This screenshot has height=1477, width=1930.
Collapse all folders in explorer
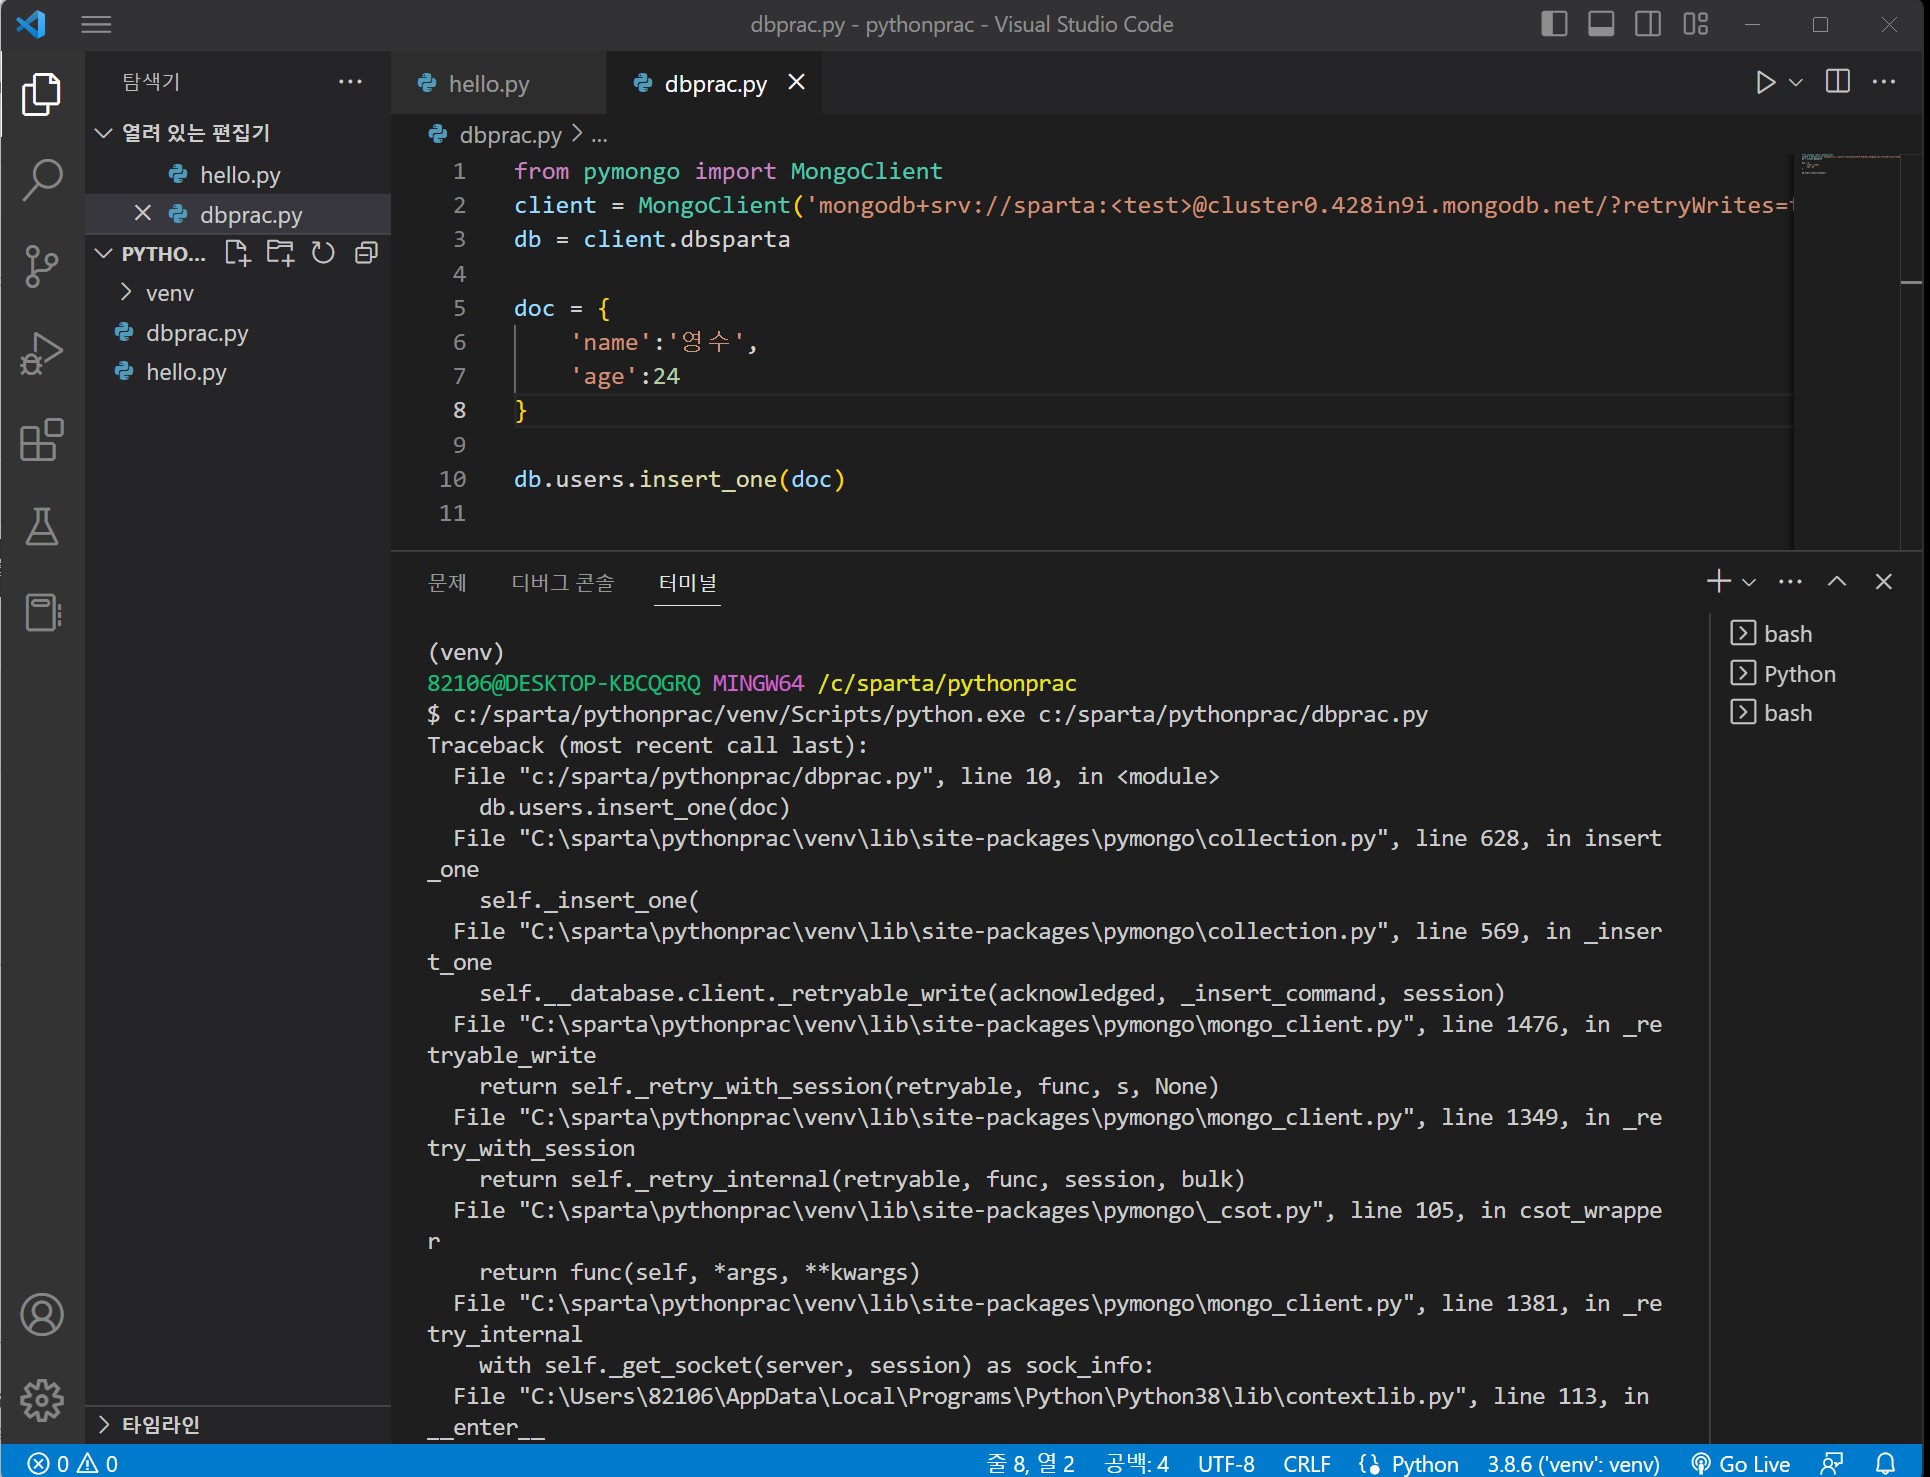(366, 253)
